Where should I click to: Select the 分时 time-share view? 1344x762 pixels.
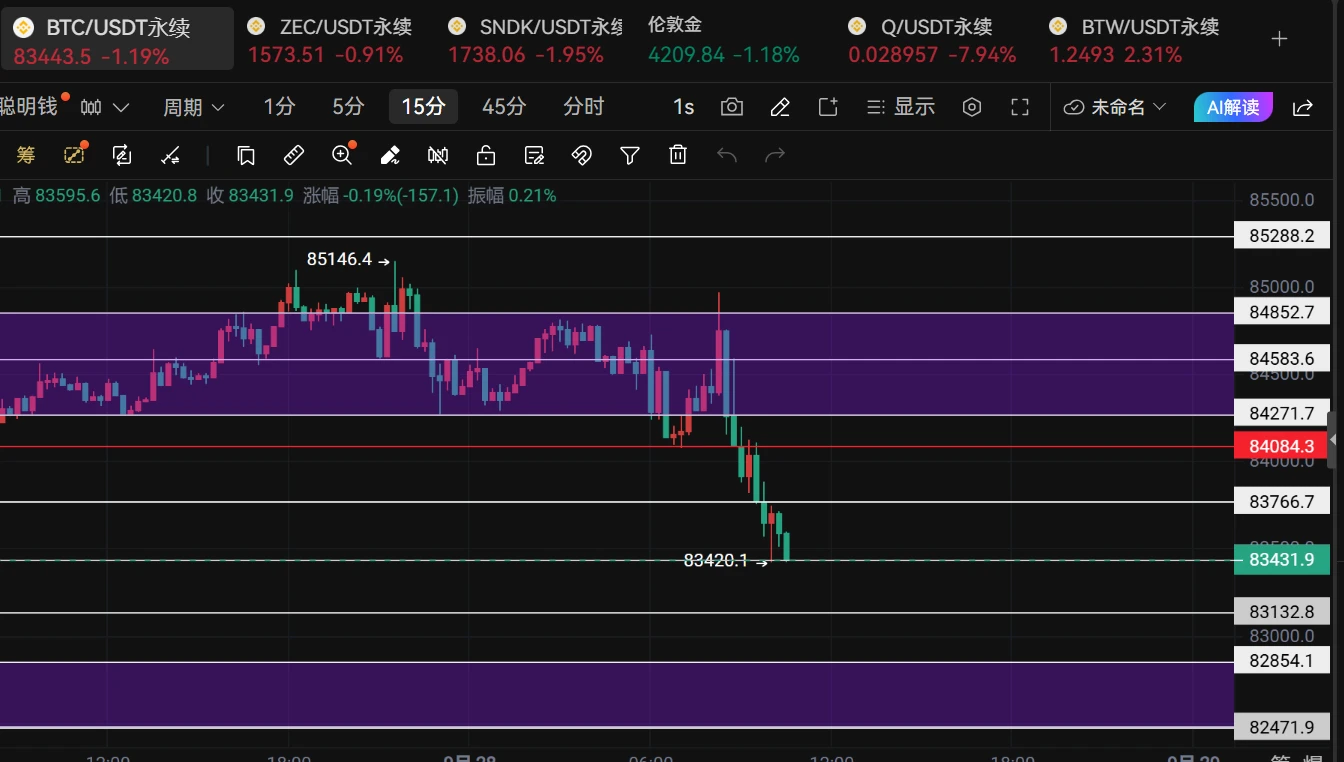584,107
